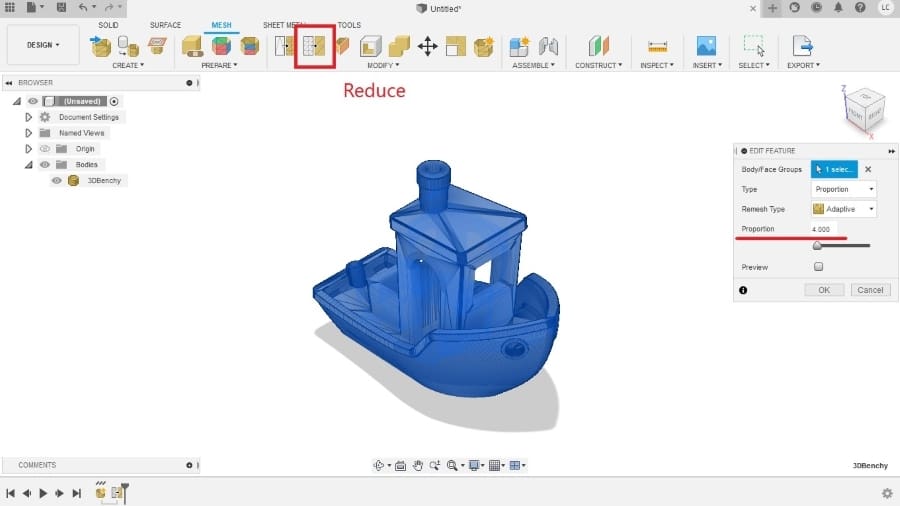900x506 pixels.
Task: Open the PREPARE dropdown menu
Action: click(219, 65)
